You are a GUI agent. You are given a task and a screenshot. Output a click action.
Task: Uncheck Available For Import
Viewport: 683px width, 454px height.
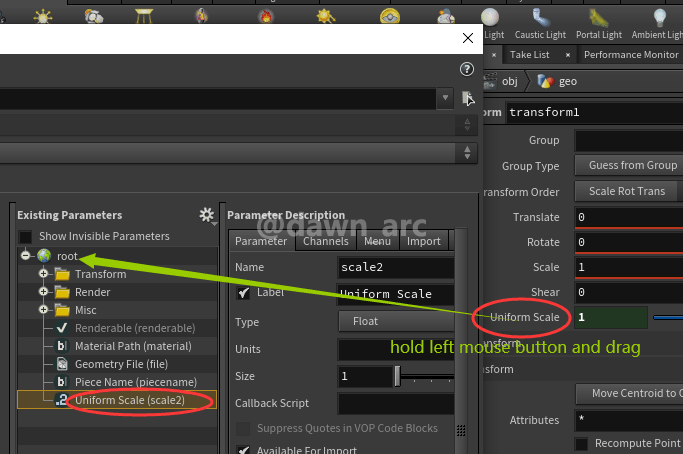click(x=243, y=450)
